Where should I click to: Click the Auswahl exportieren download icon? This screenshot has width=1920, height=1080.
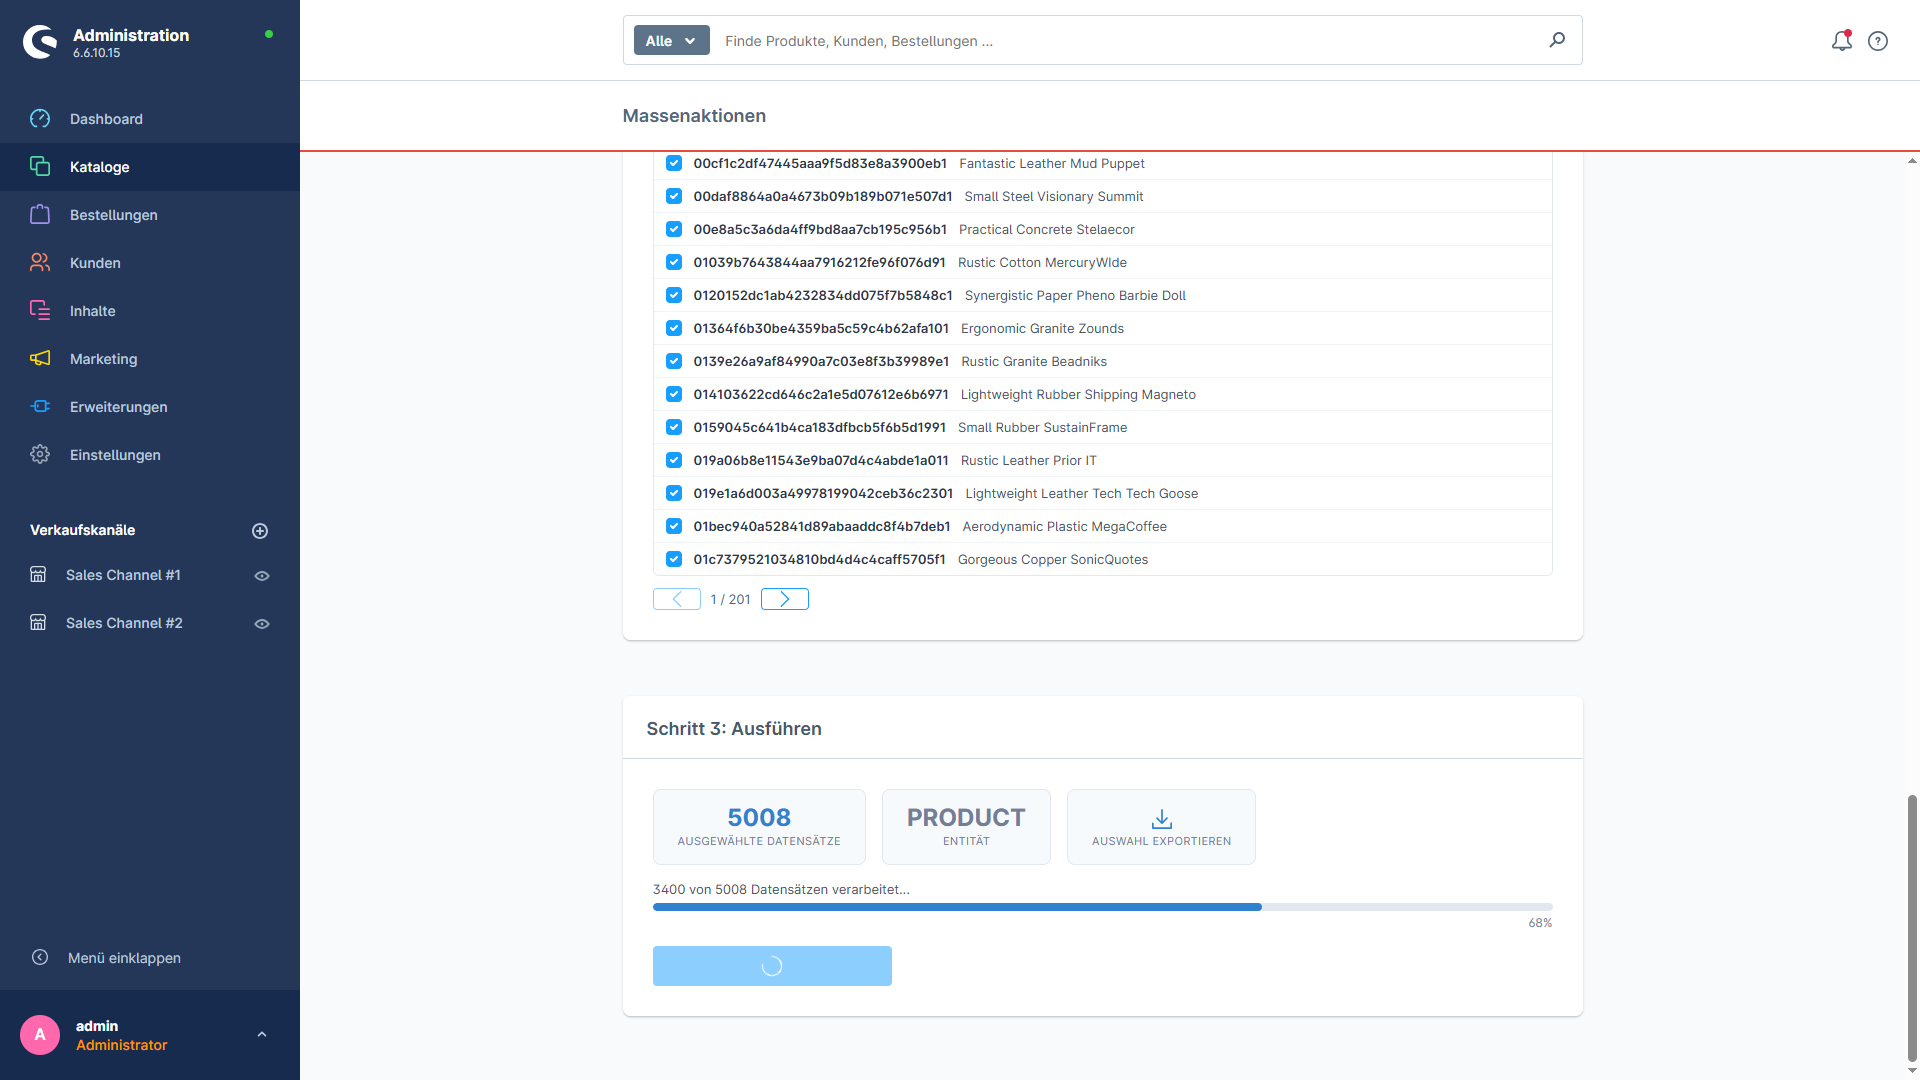[x=1161, y=819]
